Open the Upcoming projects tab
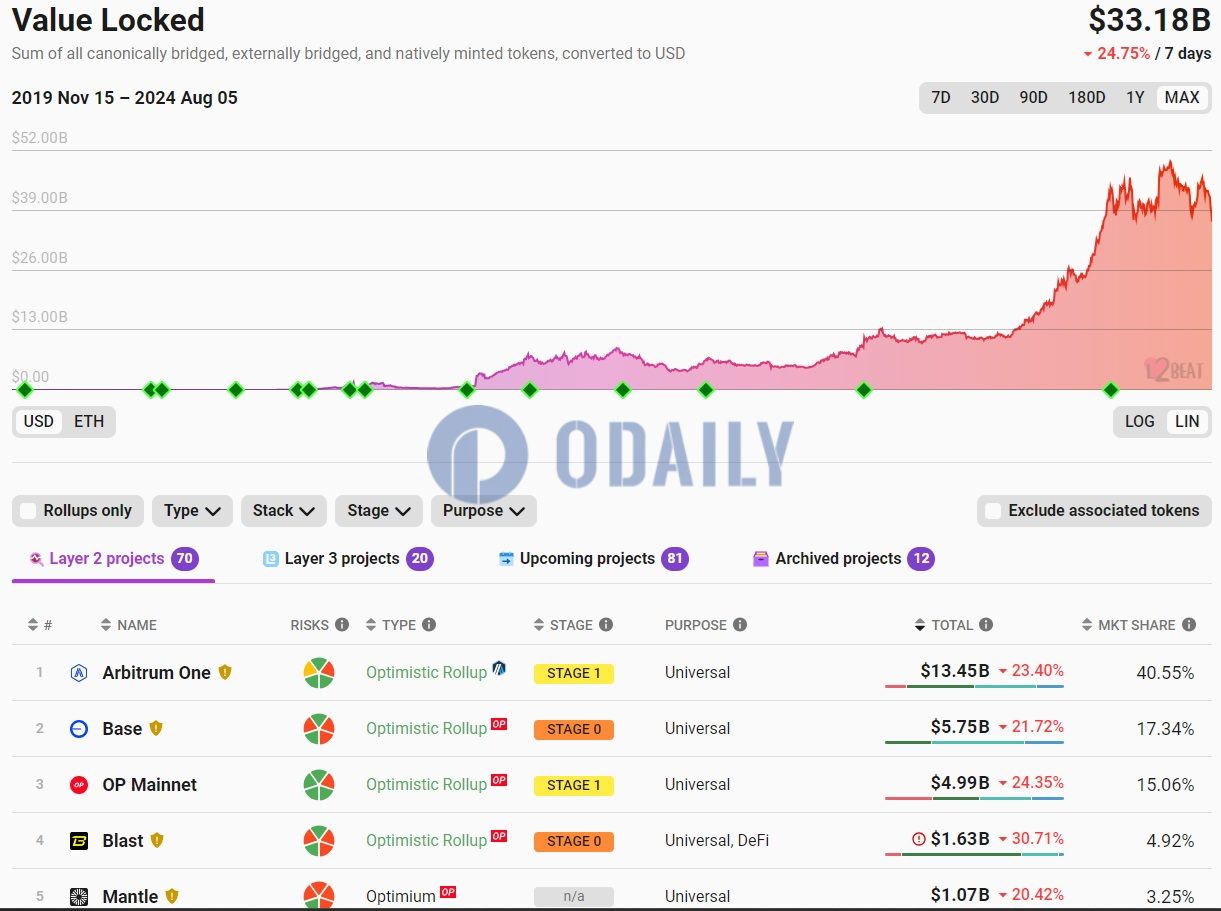Screen dimensions: 1221x911 [593, 559]
